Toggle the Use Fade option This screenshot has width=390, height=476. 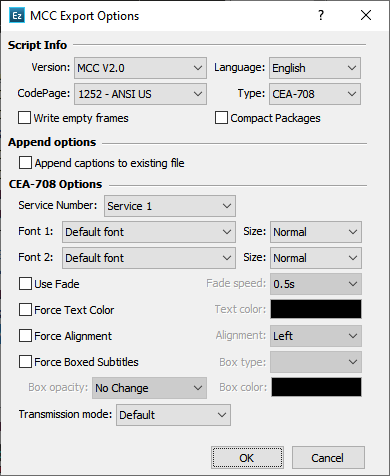click(25, 284)
